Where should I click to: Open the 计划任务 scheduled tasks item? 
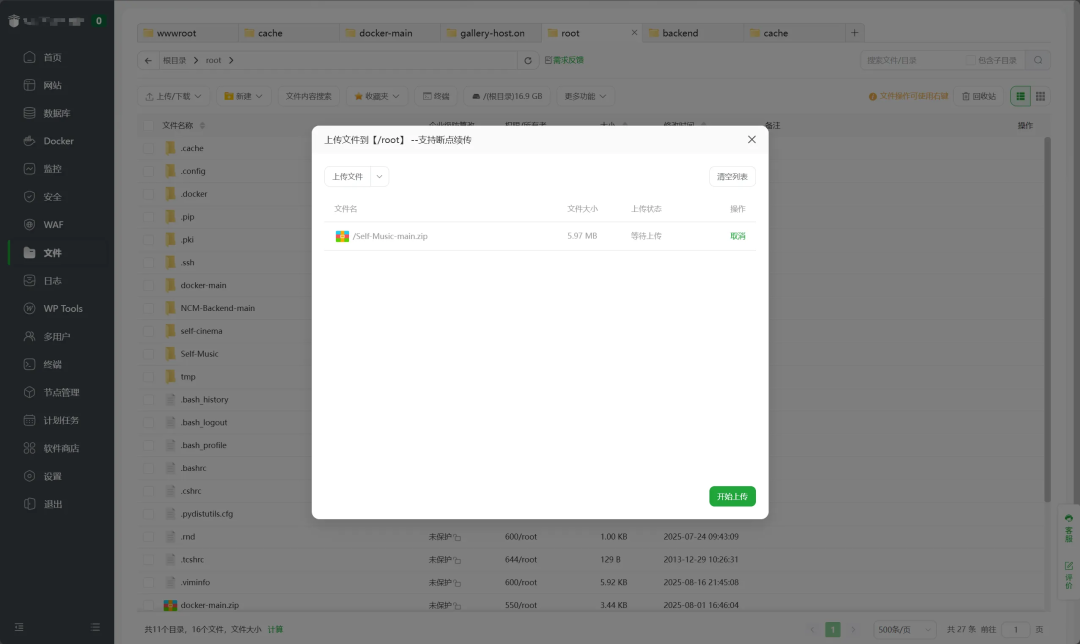point(61,420)
